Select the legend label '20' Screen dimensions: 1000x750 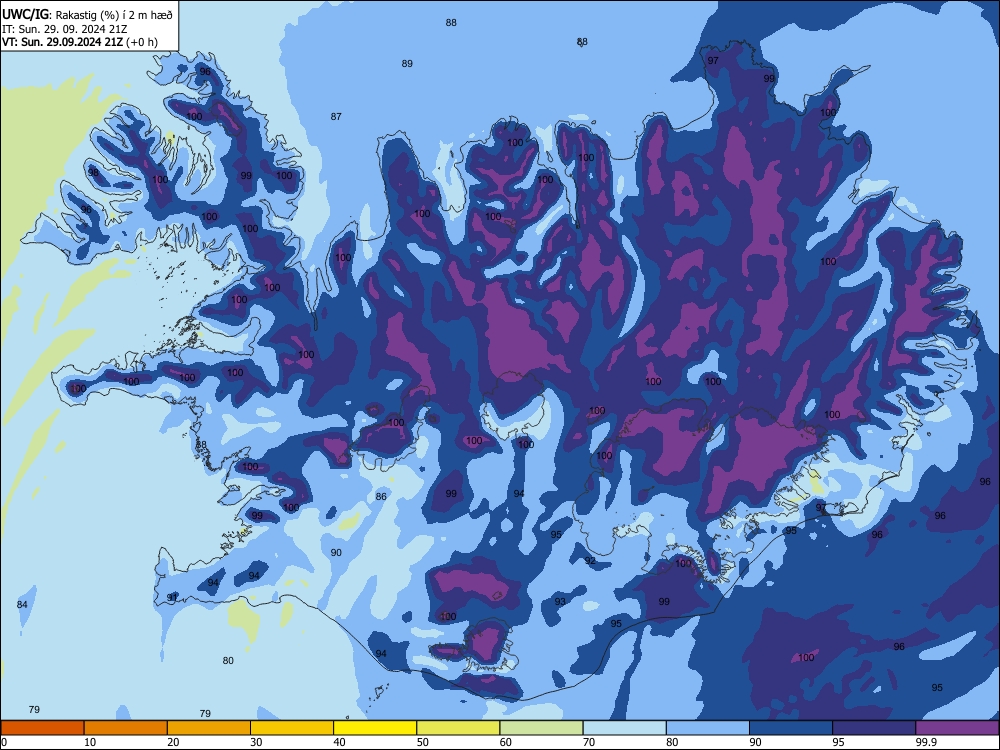[173, 742]
